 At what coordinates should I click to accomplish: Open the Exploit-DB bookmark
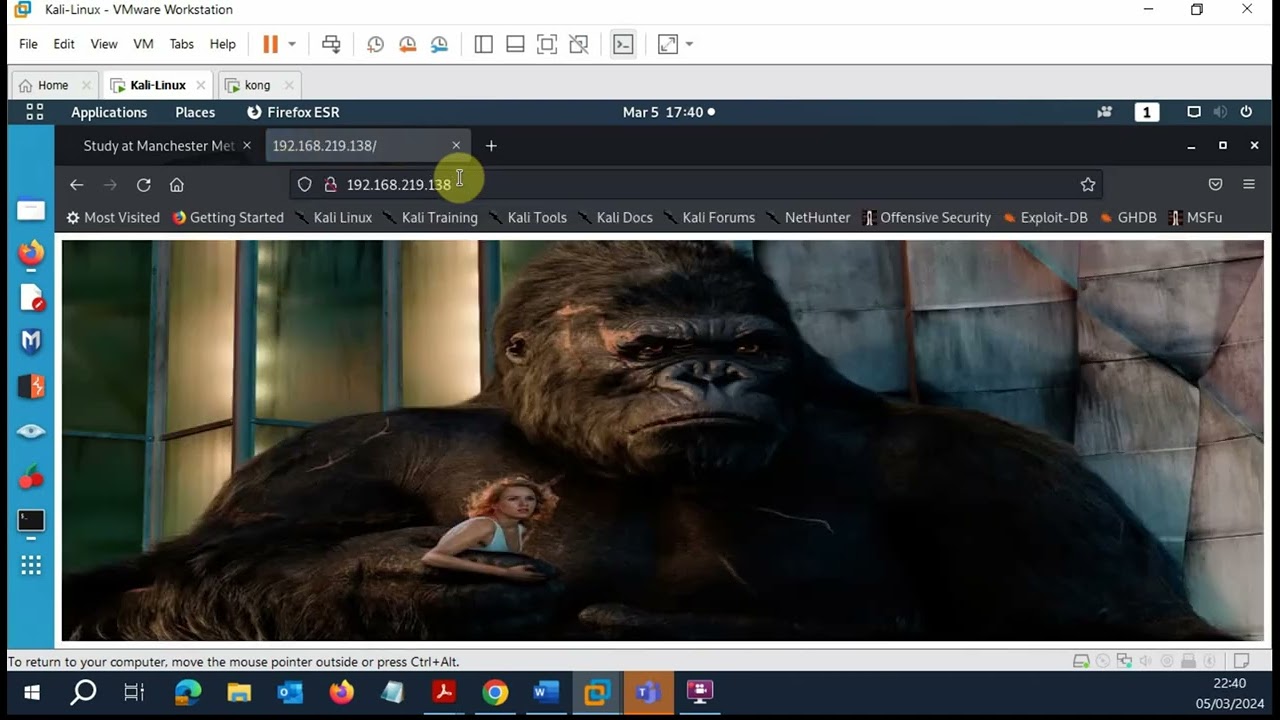pyautogui.click(x=1045, y=218)
